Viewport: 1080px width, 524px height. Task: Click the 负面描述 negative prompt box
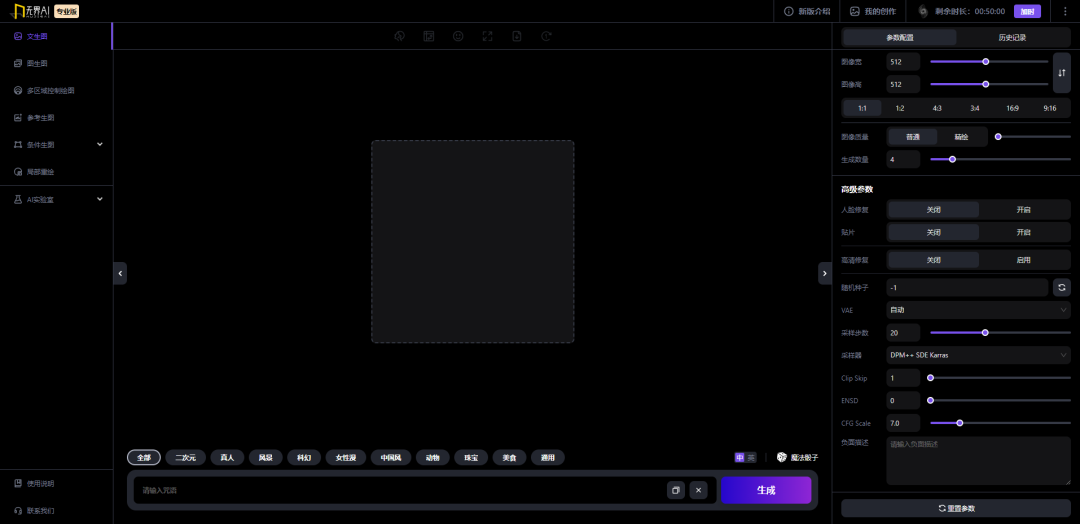(978, 461)
